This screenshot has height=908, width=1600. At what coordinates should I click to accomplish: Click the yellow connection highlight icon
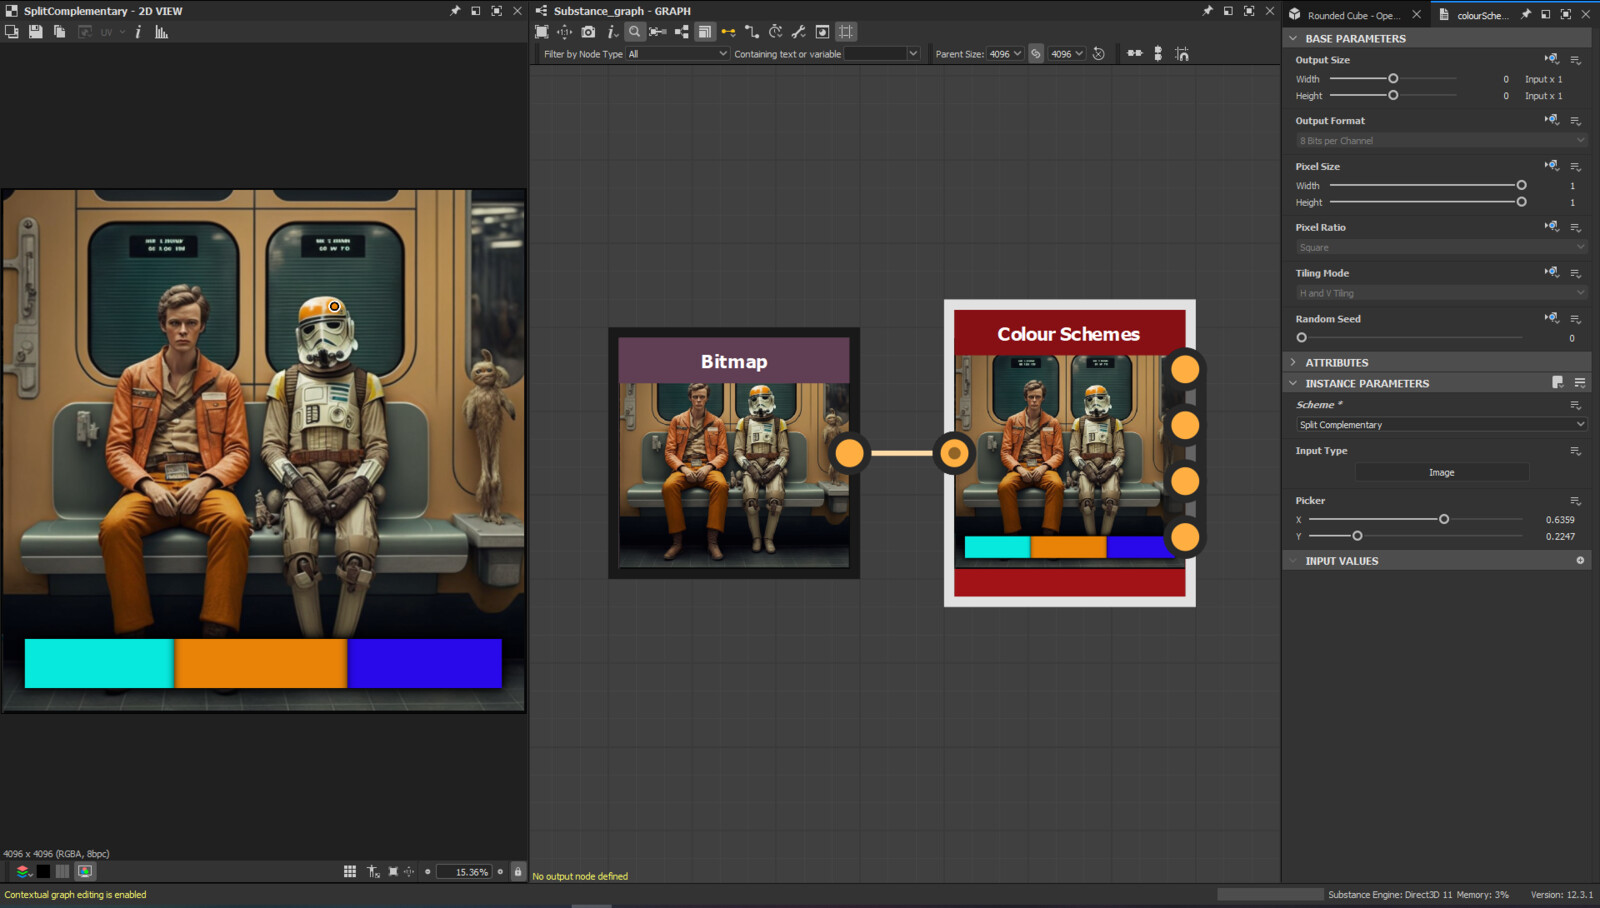728,32
